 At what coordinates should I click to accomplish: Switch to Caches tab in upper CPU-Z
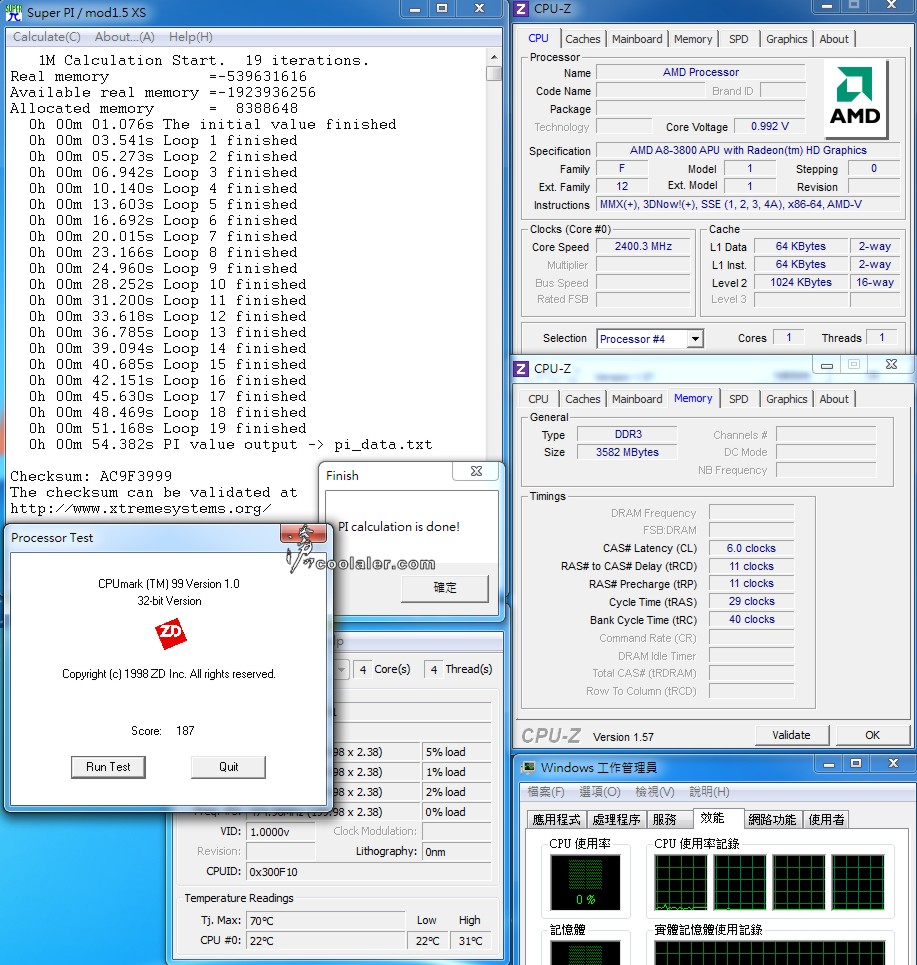click(582, 39)
